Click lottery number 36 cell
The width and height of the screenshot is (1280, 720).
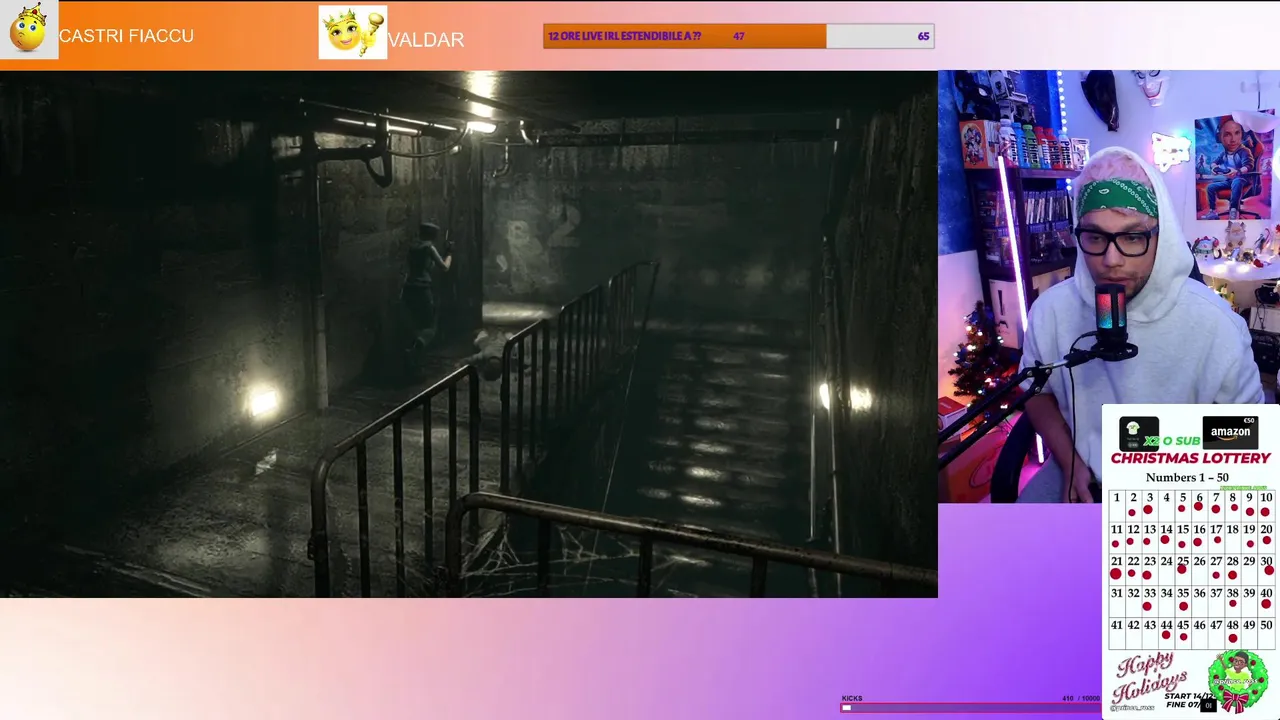tap(1199, 600)
